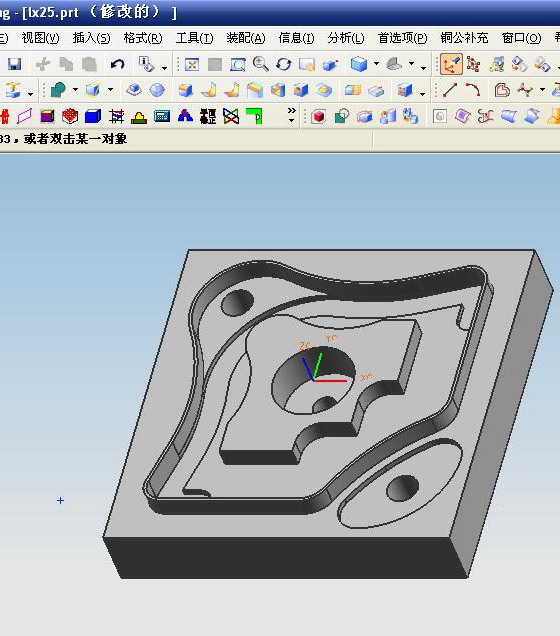
Task: Click the central circular hole of the model
Action: [x=313, y=381]
